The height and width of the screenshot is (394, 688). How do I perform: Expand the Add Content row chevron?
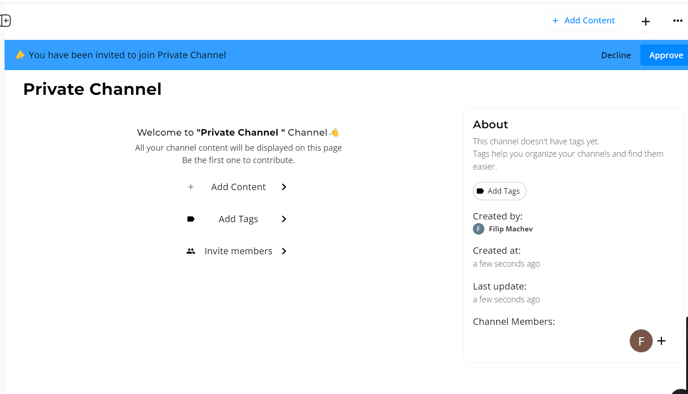click(x=284, y=187)
